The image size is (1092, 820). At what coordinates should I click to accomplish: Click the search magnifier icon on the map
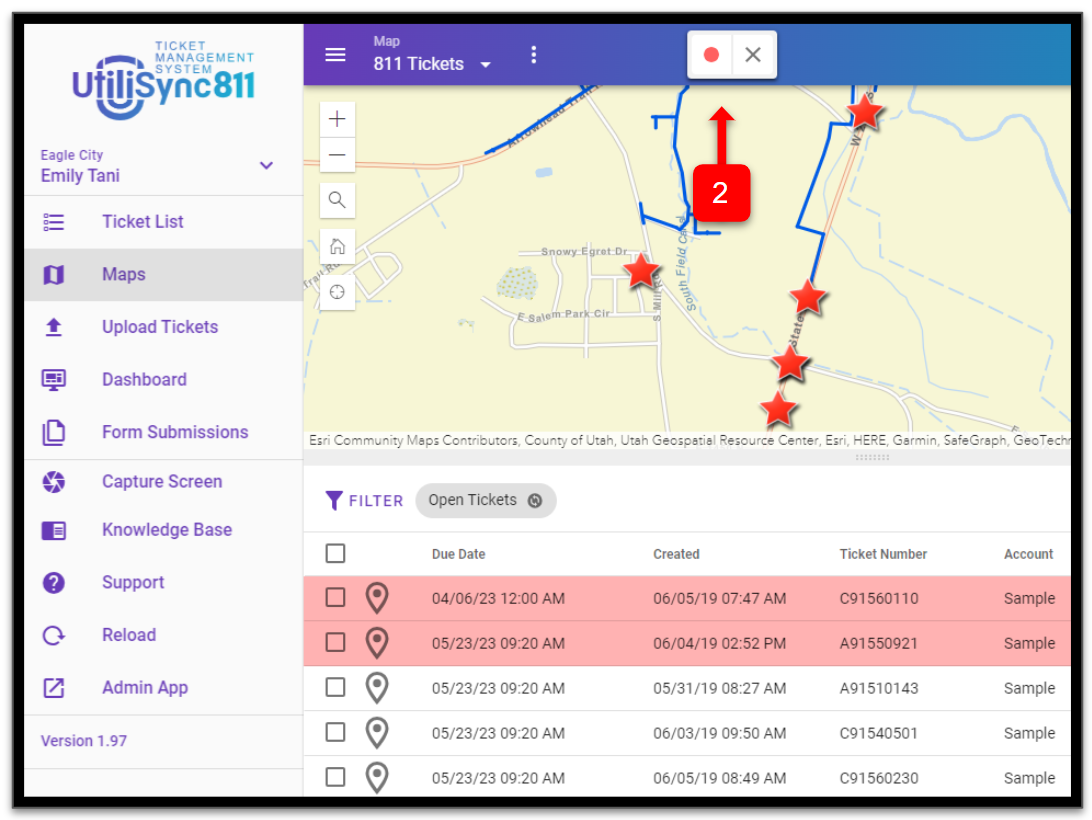coord(337,200)
